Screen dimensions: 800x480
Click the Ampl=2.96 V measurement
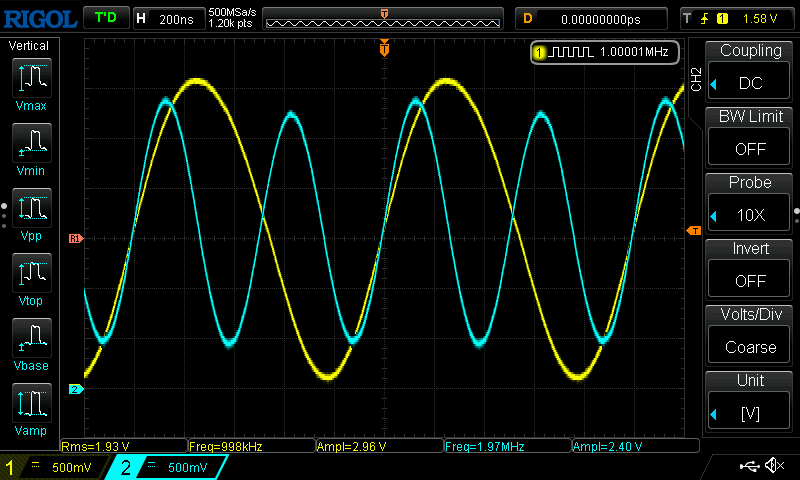(352, 447)
